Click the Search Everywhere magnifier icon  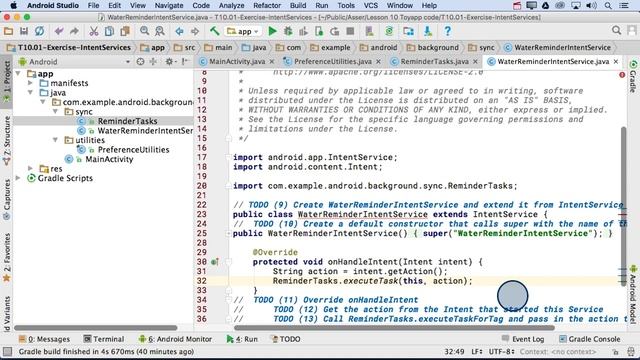tap(616, 30)
